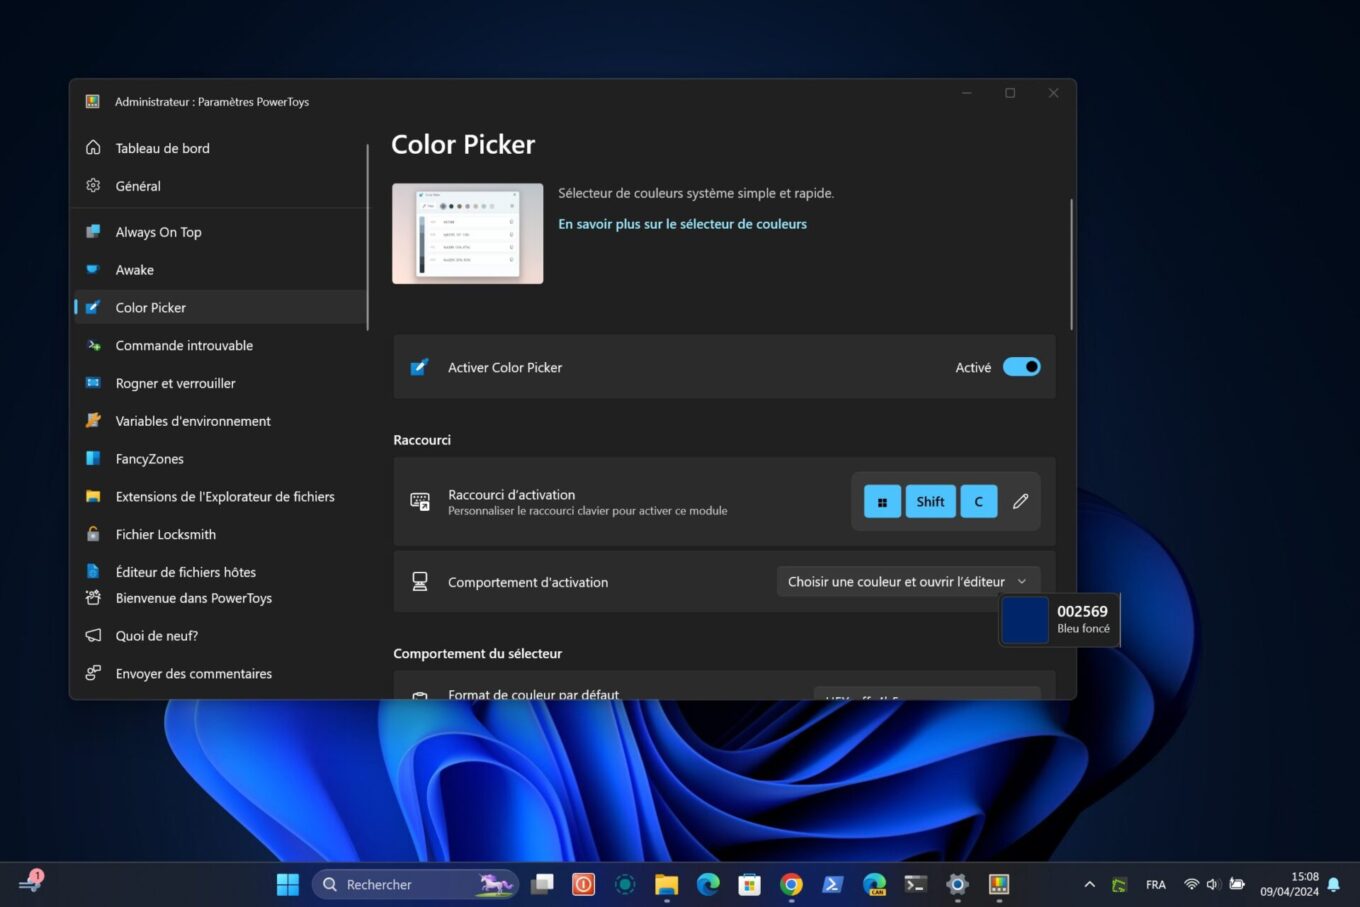Select Color Picker sidebar item

click(x=220, y=307)
